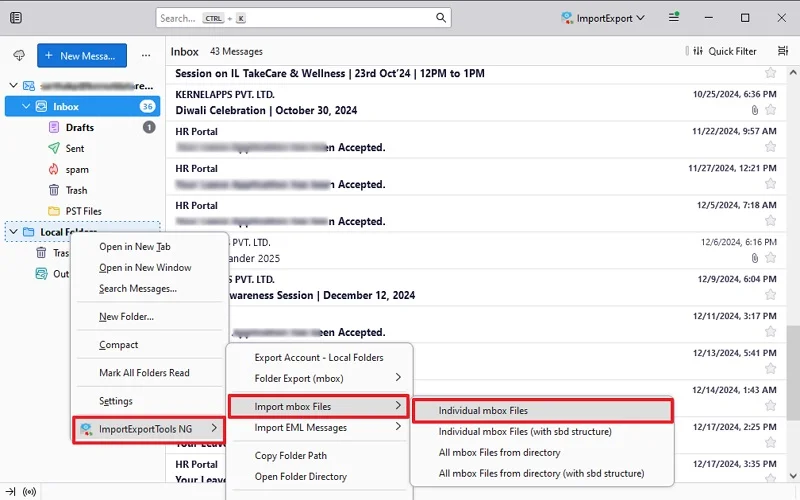Collapse the Inbox folder subtree
This screenshot has width=800, height=500.
(x=26, y=106)
